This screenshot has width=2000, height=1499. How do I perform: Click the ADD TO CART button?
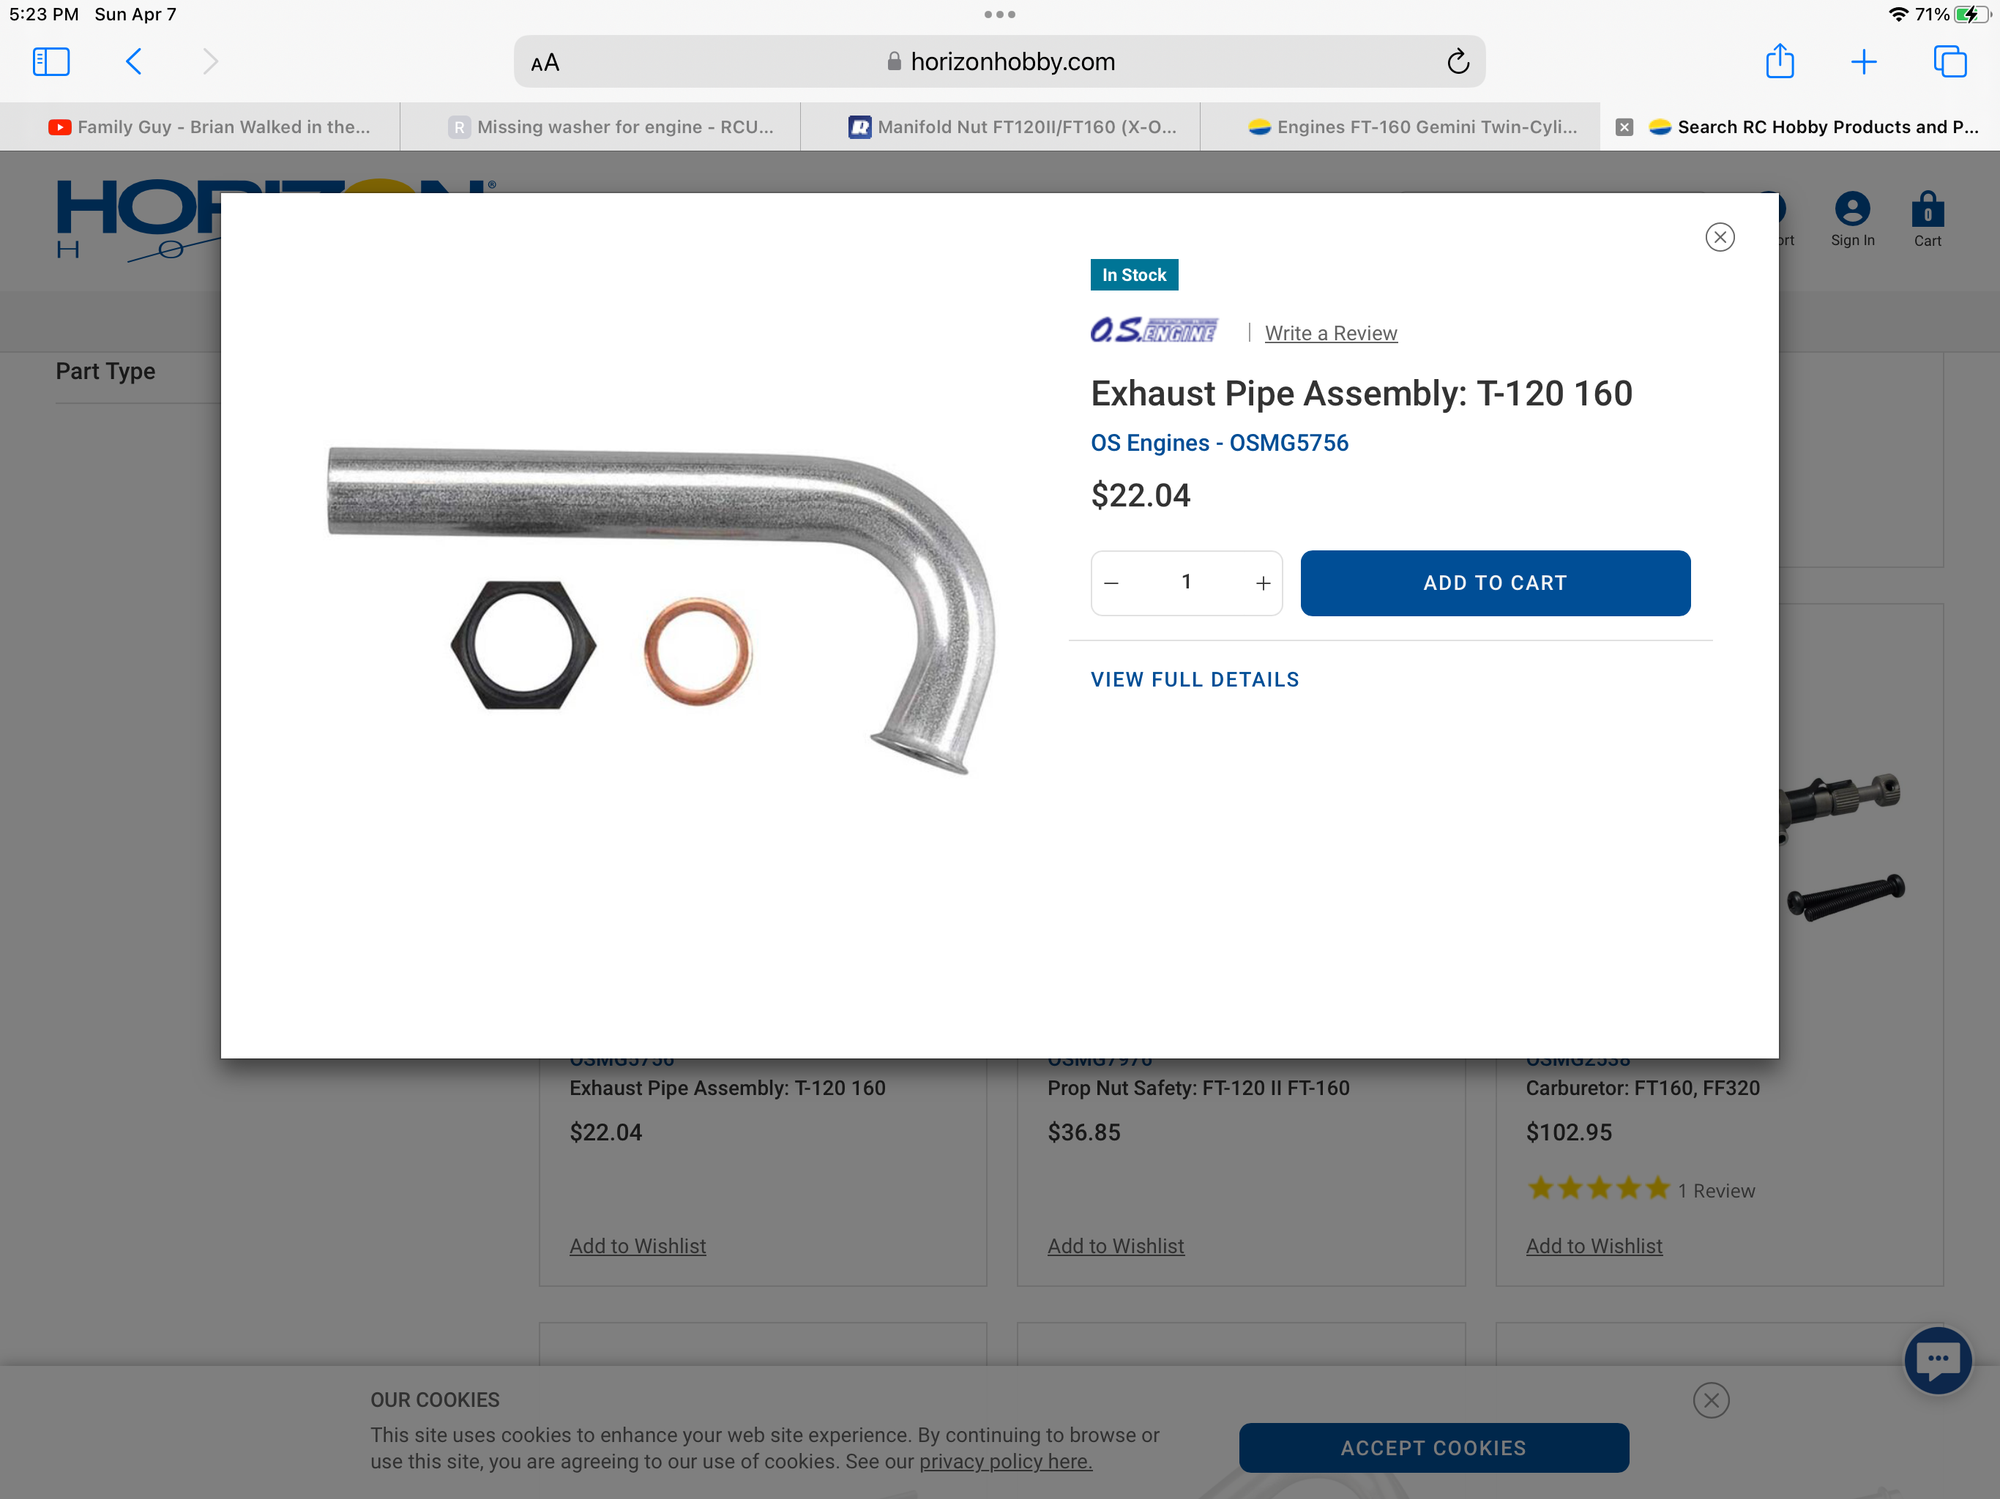tap(1495, 583)
